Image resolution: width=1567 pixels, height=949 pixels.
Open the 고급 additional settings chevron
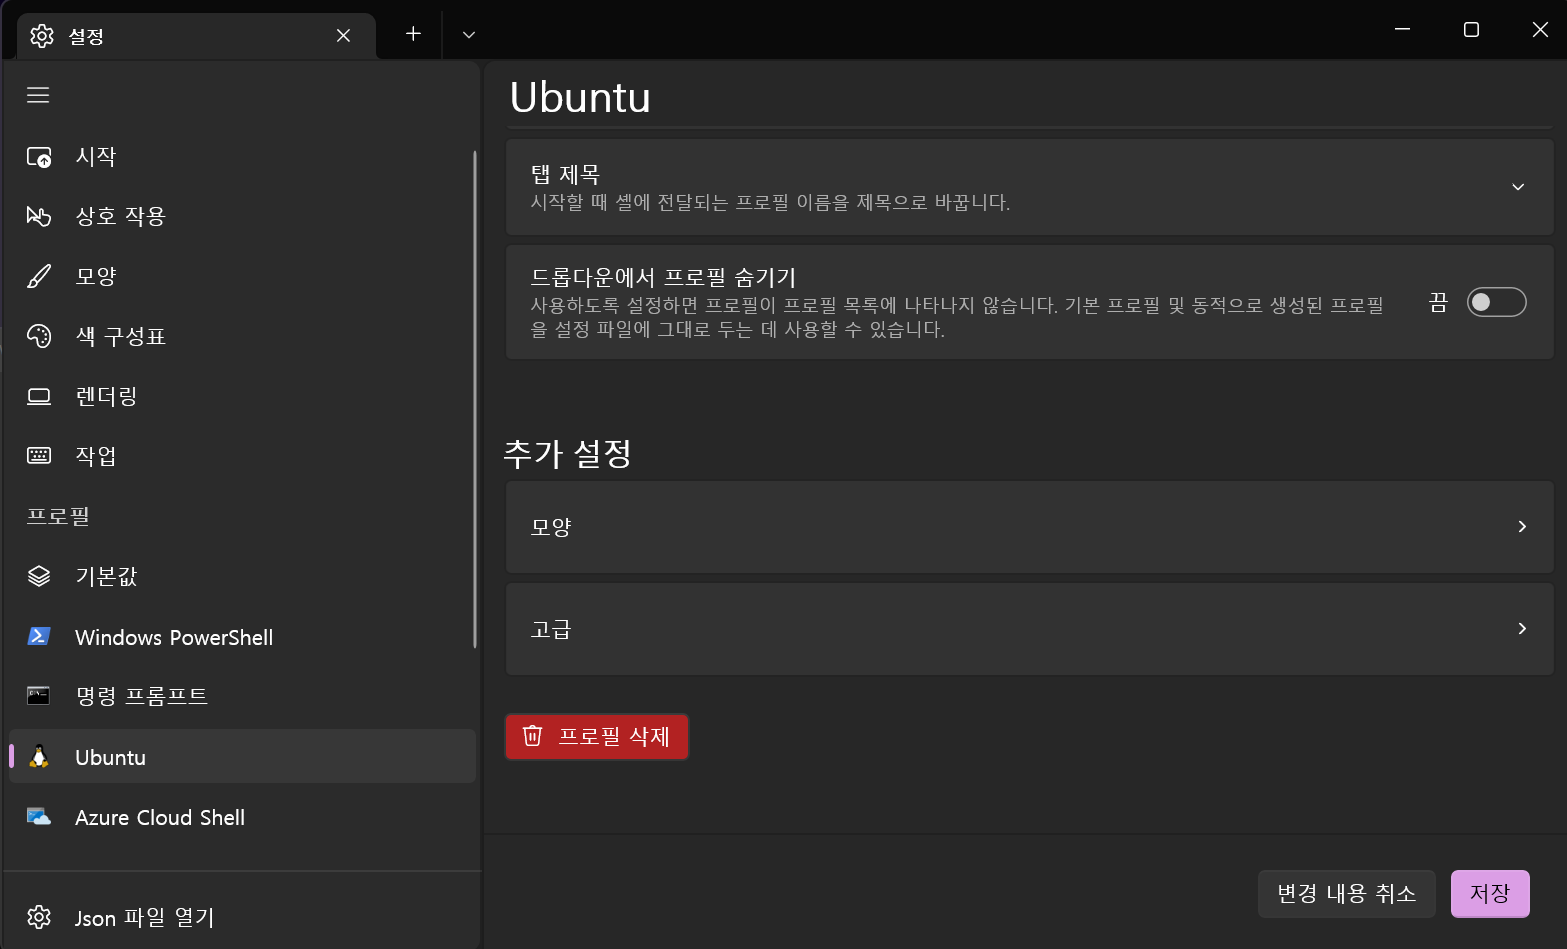[x=1522, y=628]
